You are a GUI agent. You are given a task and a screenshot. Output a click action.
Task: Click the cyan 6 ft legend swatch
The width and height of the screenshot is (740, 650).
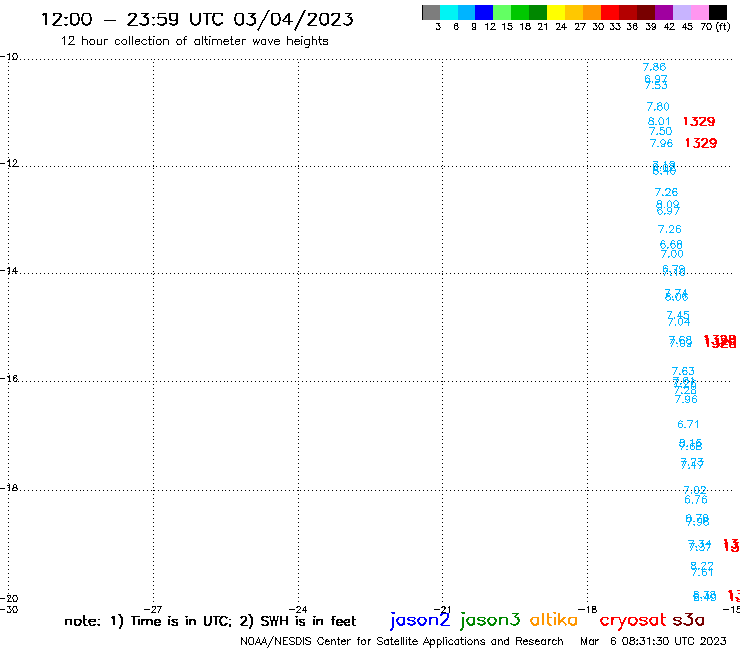click(x=449, y=12)
